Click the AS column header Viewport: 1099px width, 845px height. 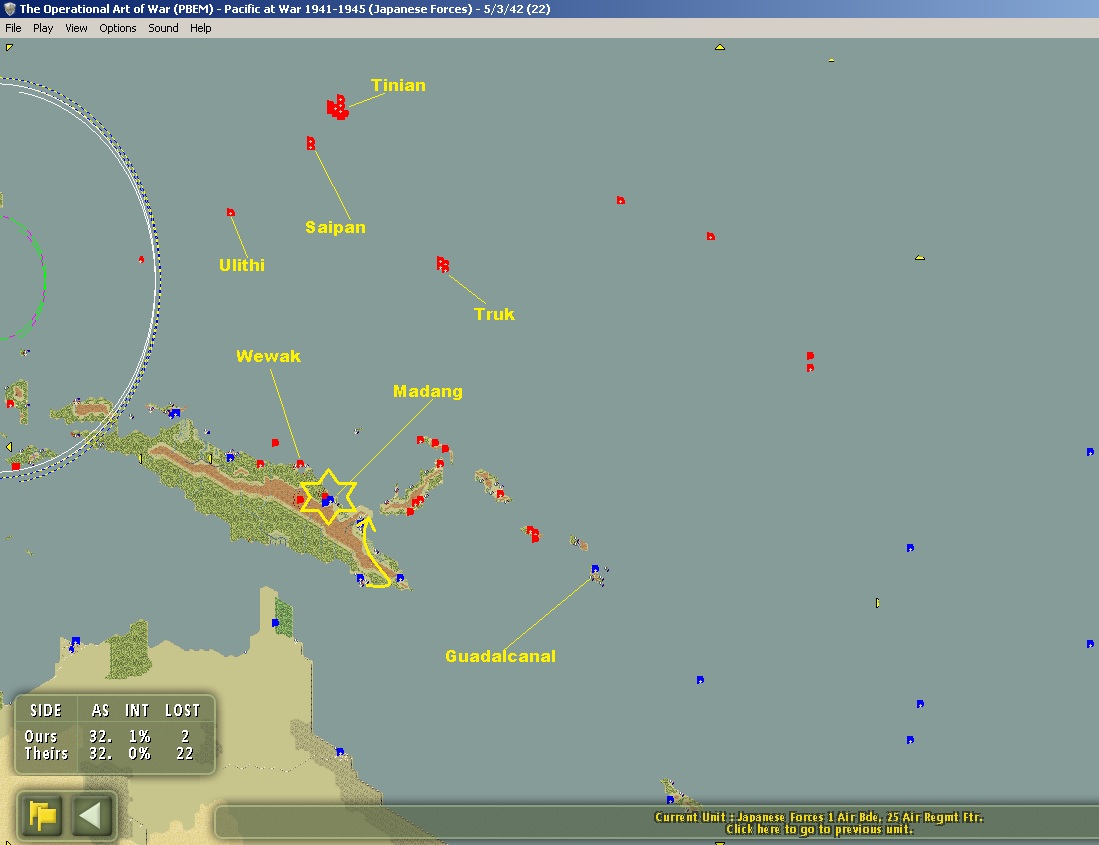[x=100, y=710]
